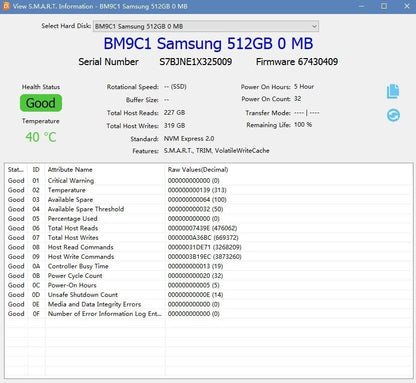Select the Temperature attribute row in table
Viewport: 416px width, 383px height.
tap(209, 190)
